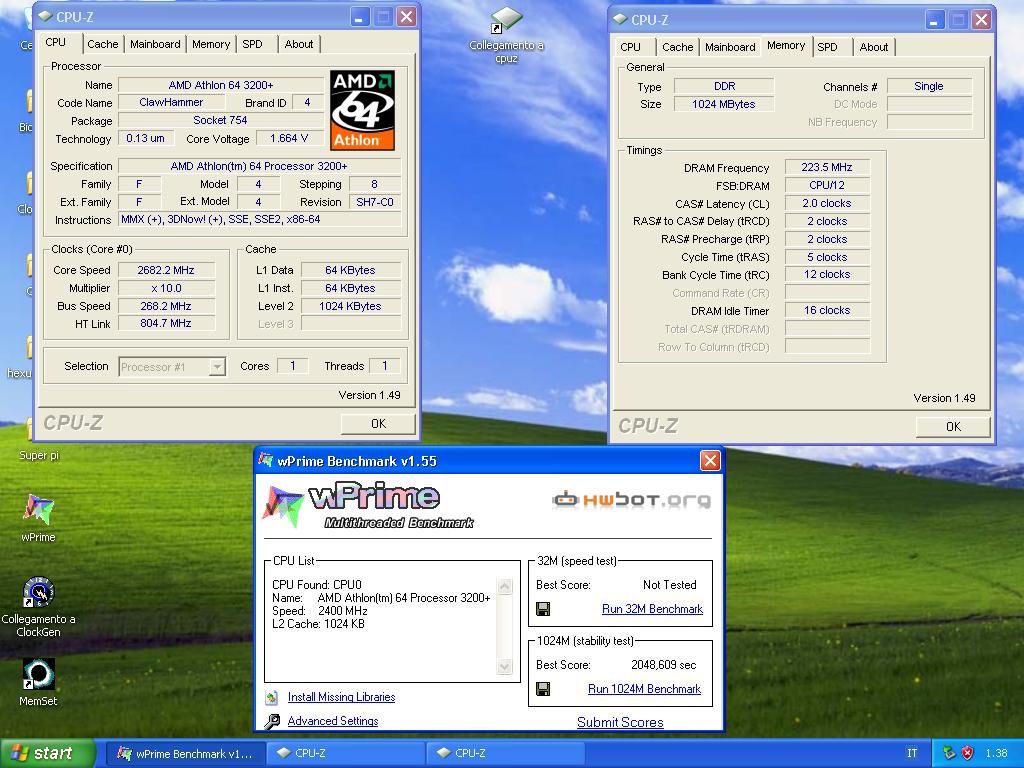Close the wPrime Benchmark window
This screenshot has width=1024, height=768.
[x=710, y=460]
